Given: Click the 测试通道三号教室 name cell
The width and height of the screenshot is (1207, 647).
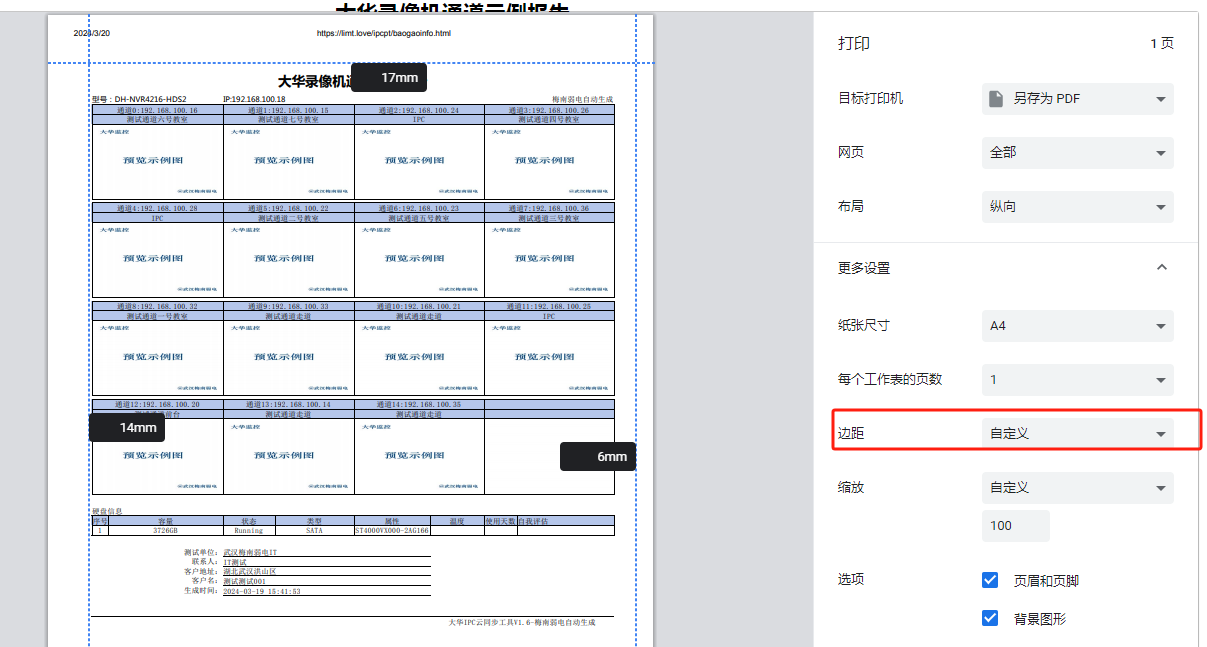Looking at the screenshot, I should click(549, 217).
